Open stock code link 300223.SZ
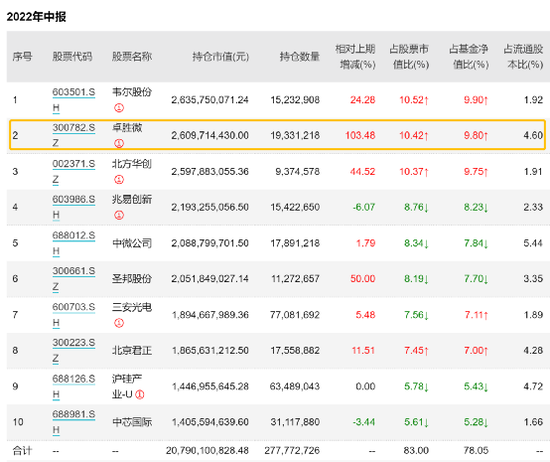This screenshot has height=462, width=550. click(74, 350)
